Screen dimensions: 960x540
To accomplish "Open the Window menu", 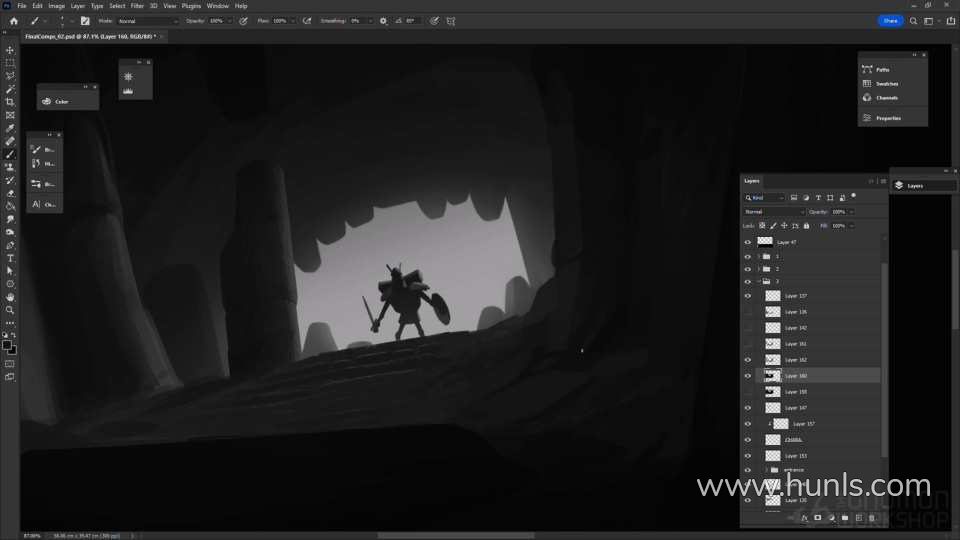I will [217, 6].
